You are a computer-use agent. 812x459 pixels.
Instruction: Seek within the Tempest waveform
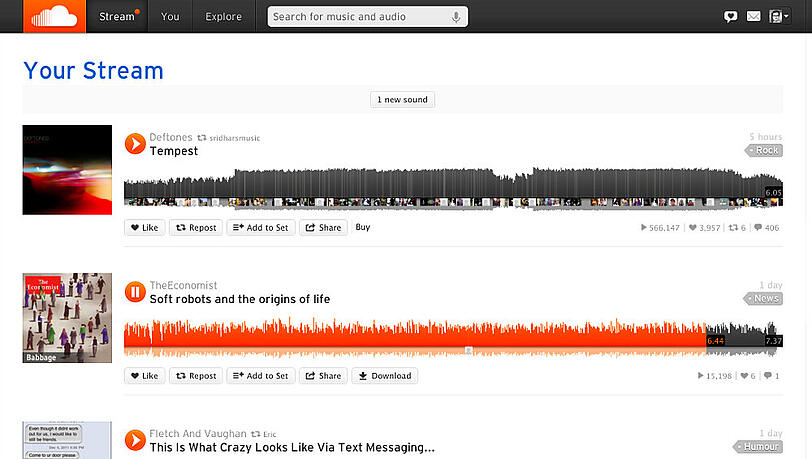pyautogui.click(x=453, y=188)
